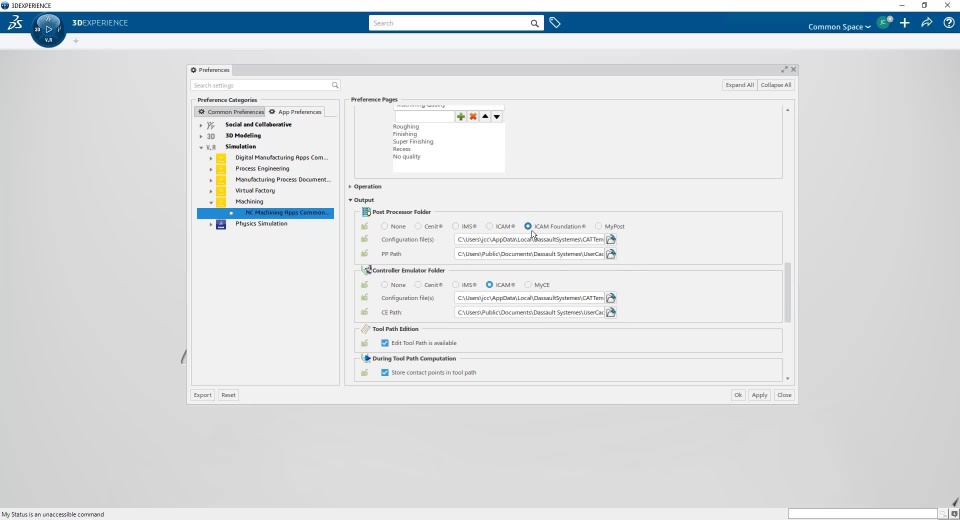Select Super Finishing in quality list
This screenshot has height=520, width=960.
pyautogui.click(x=413, y=141)
